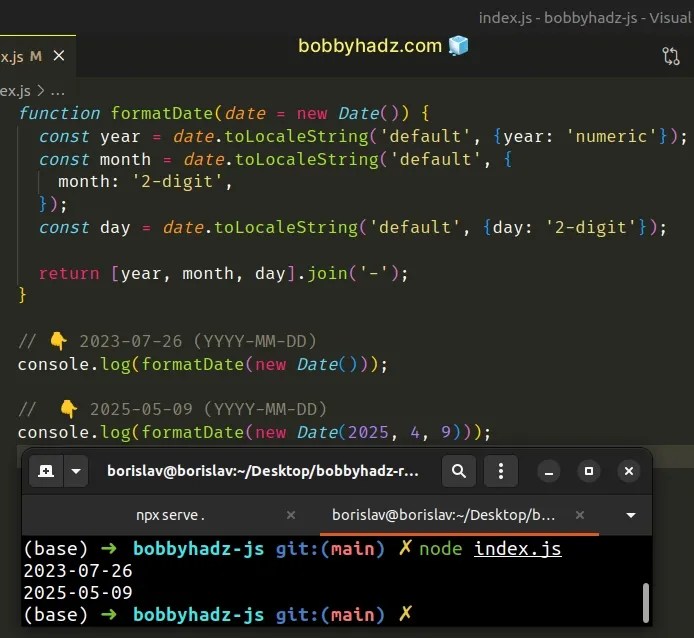The width and height of the screenshot is (694, 638).
Task: Click month: '2-digit' option line
Action: (x=145, y=182)
